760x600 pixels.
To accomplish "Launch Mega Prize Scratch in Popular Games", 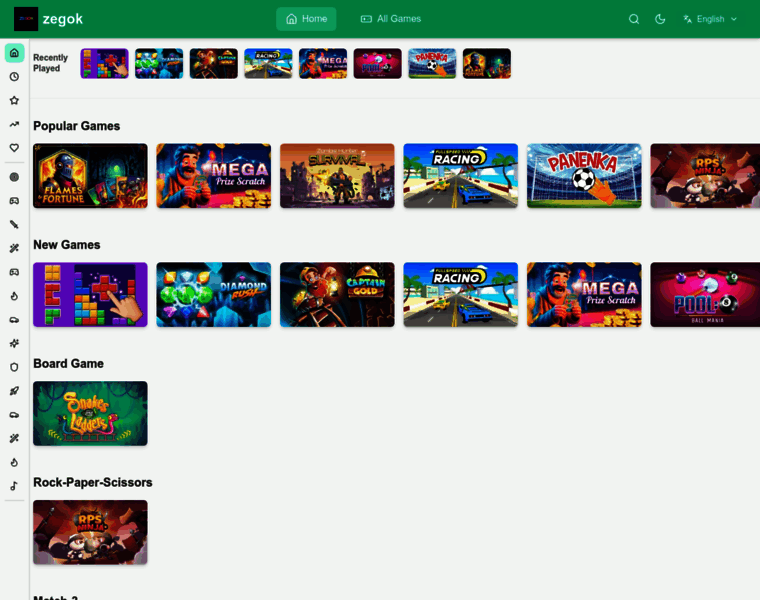I will 214,175.
